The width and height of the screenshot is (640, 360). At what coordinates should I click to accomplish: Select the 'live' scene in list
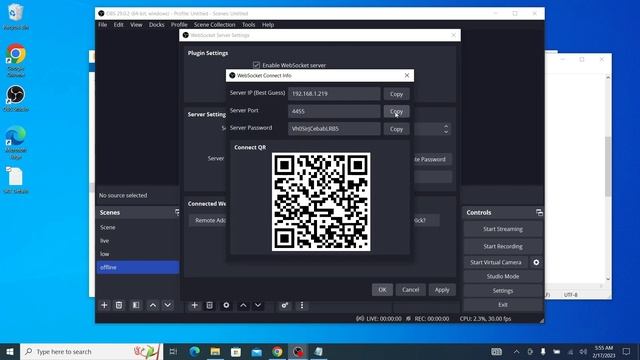(x=138, y=241)
